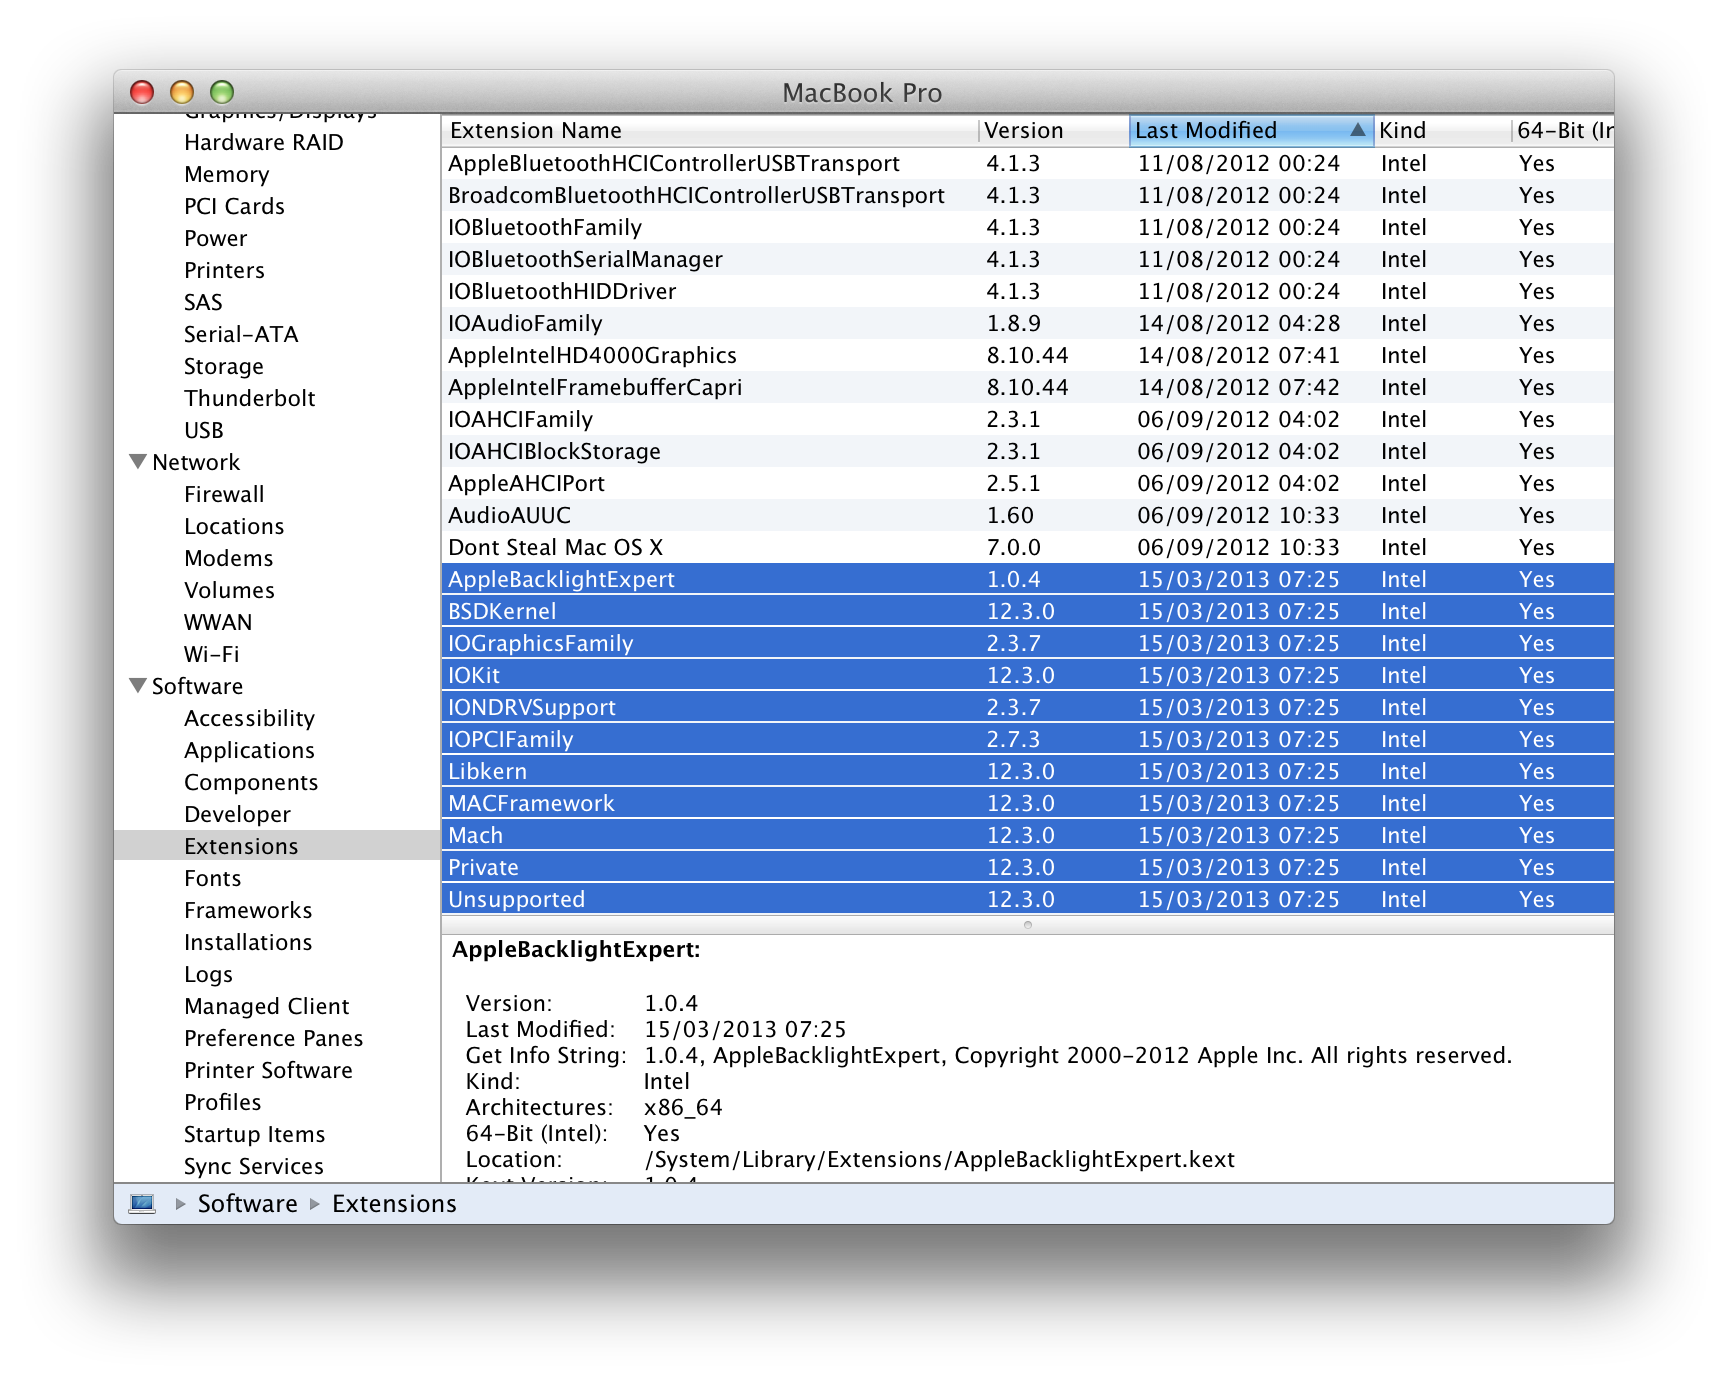Click the computer icon in the path bar
Viewport: 1728px width, 1382px height.
[143, 1203]
